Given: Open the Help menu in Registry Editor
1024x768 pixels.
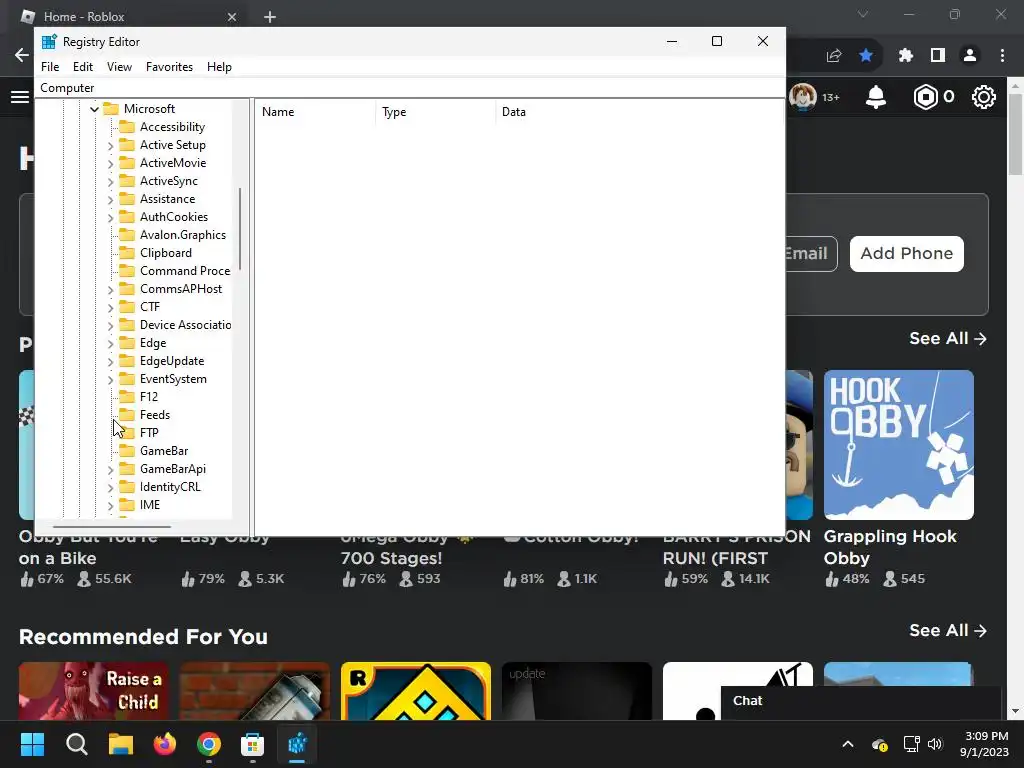Looking at the screenshot, I should [219, 67].
